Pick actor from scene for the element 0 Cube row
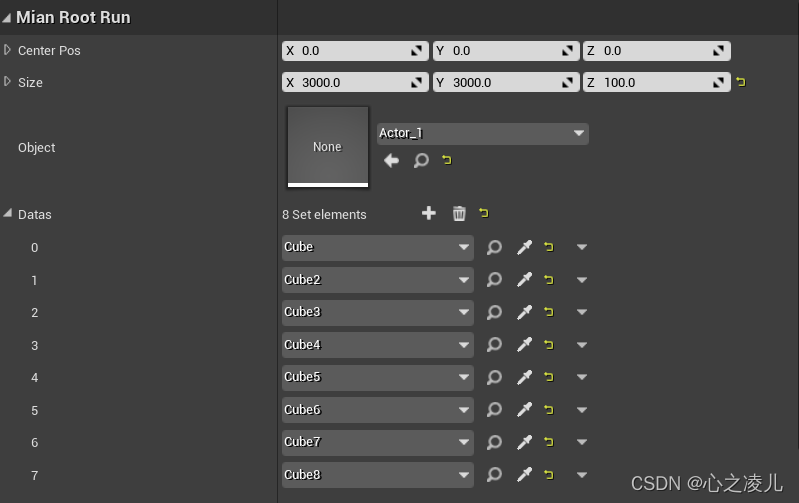 point(524,247)
